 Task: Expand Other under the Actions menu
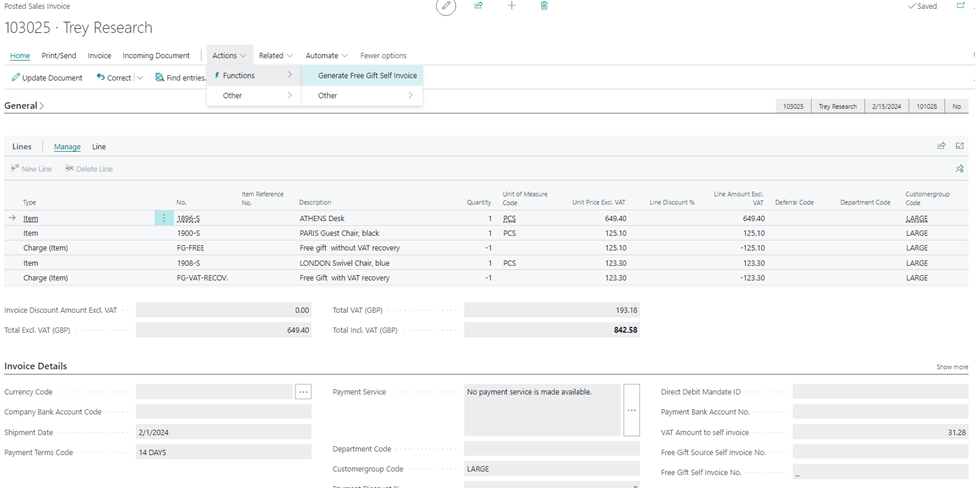pyautogui.click(x=254, y=96)
